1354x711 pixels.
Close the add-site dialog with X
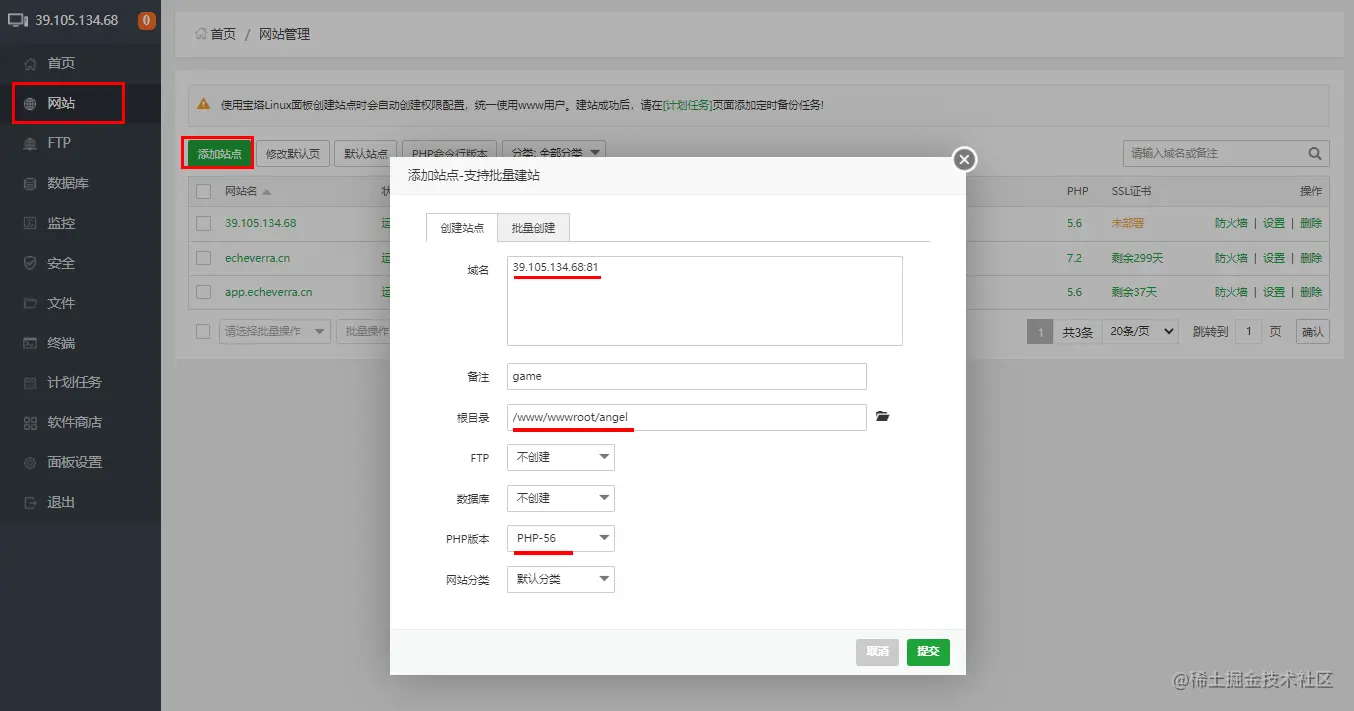coord(964,159)
